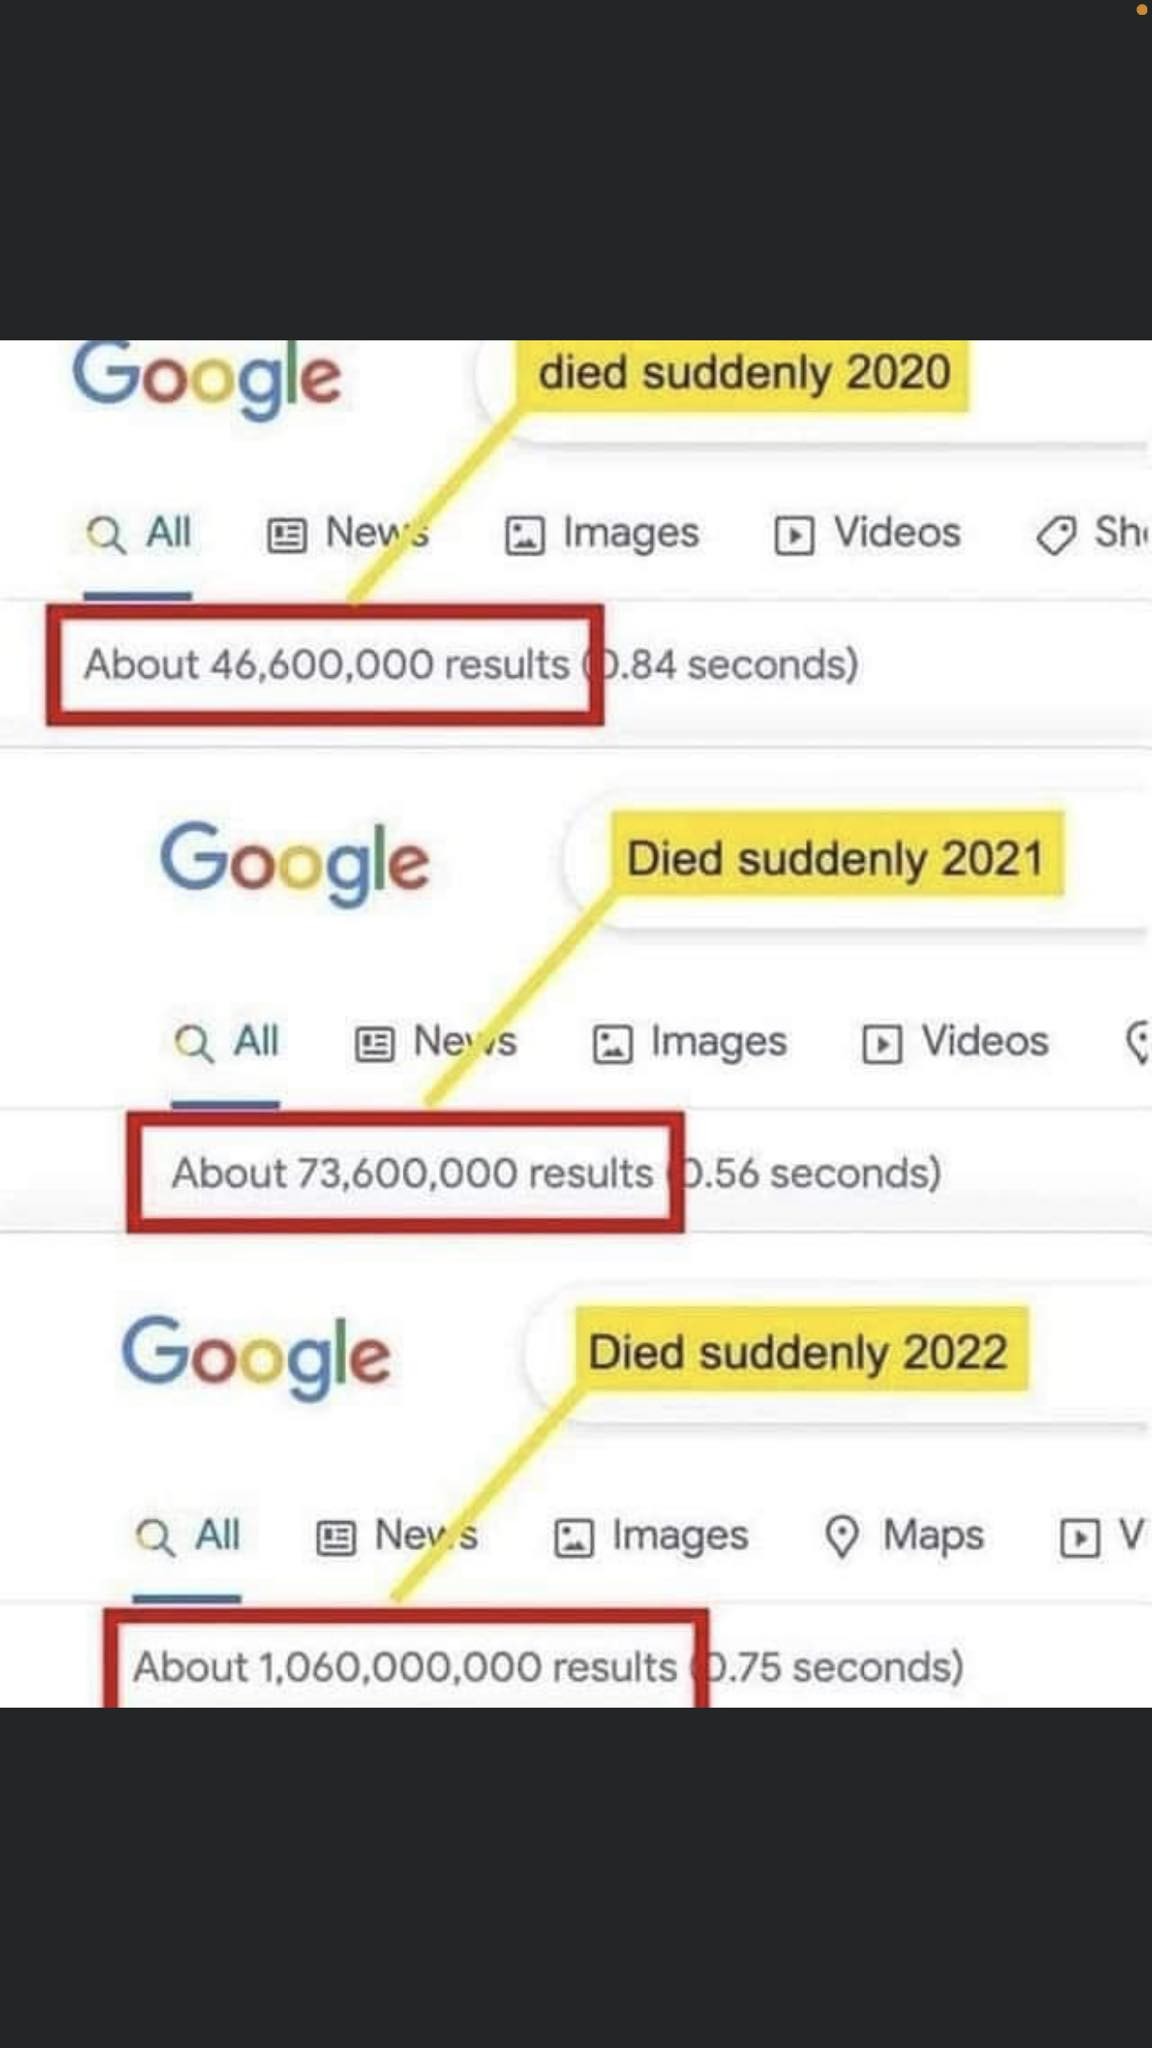Click the 'Died suddenly 2022' search field
The height and width of the screenshot is (2048, 1152).
click(x=797, y=1353)
